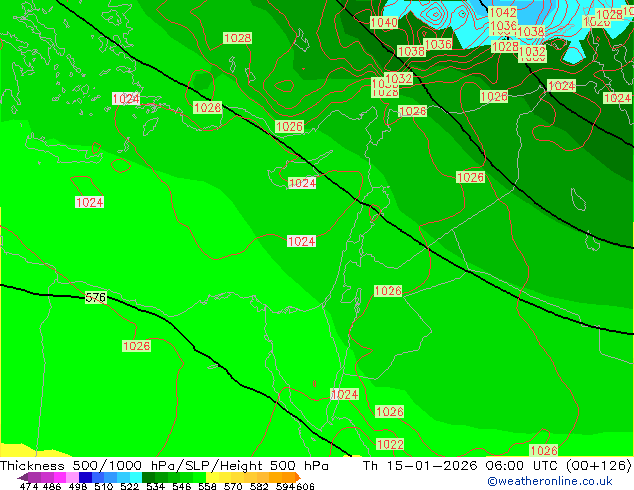Click legend value 582
This screenshot has width=634, height=490.
259,486
